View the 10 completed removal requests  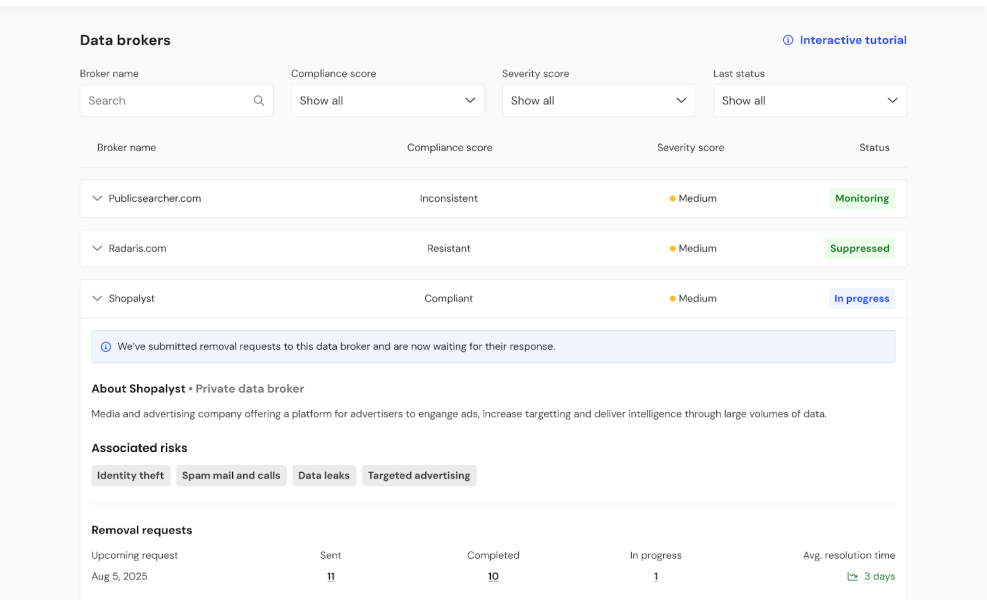[493, 577]
